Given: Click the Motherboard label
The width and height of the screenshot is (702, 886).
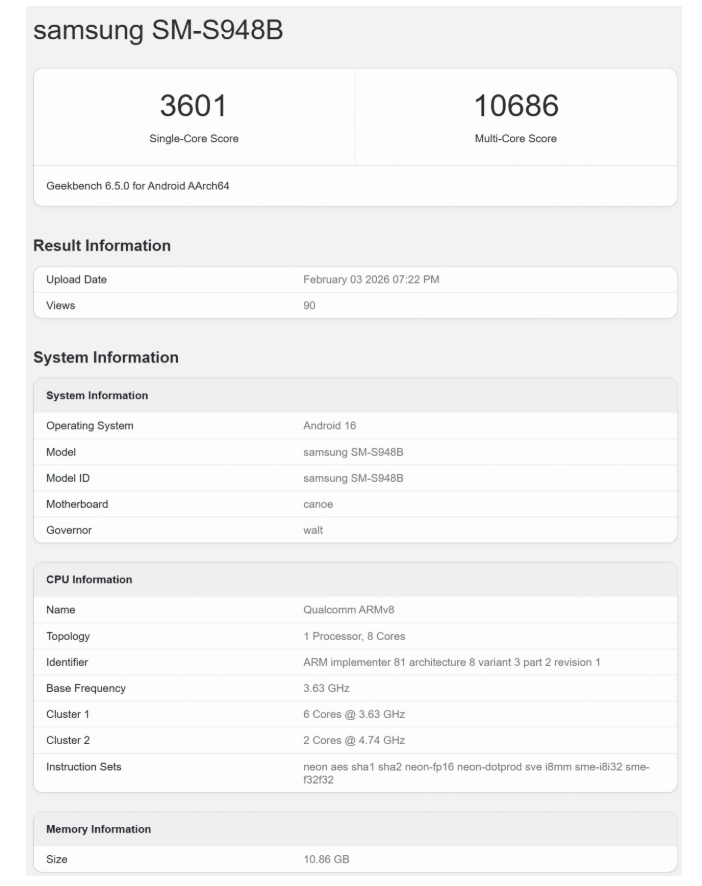Looking at the screenshot, I should [x=77, y=504].
